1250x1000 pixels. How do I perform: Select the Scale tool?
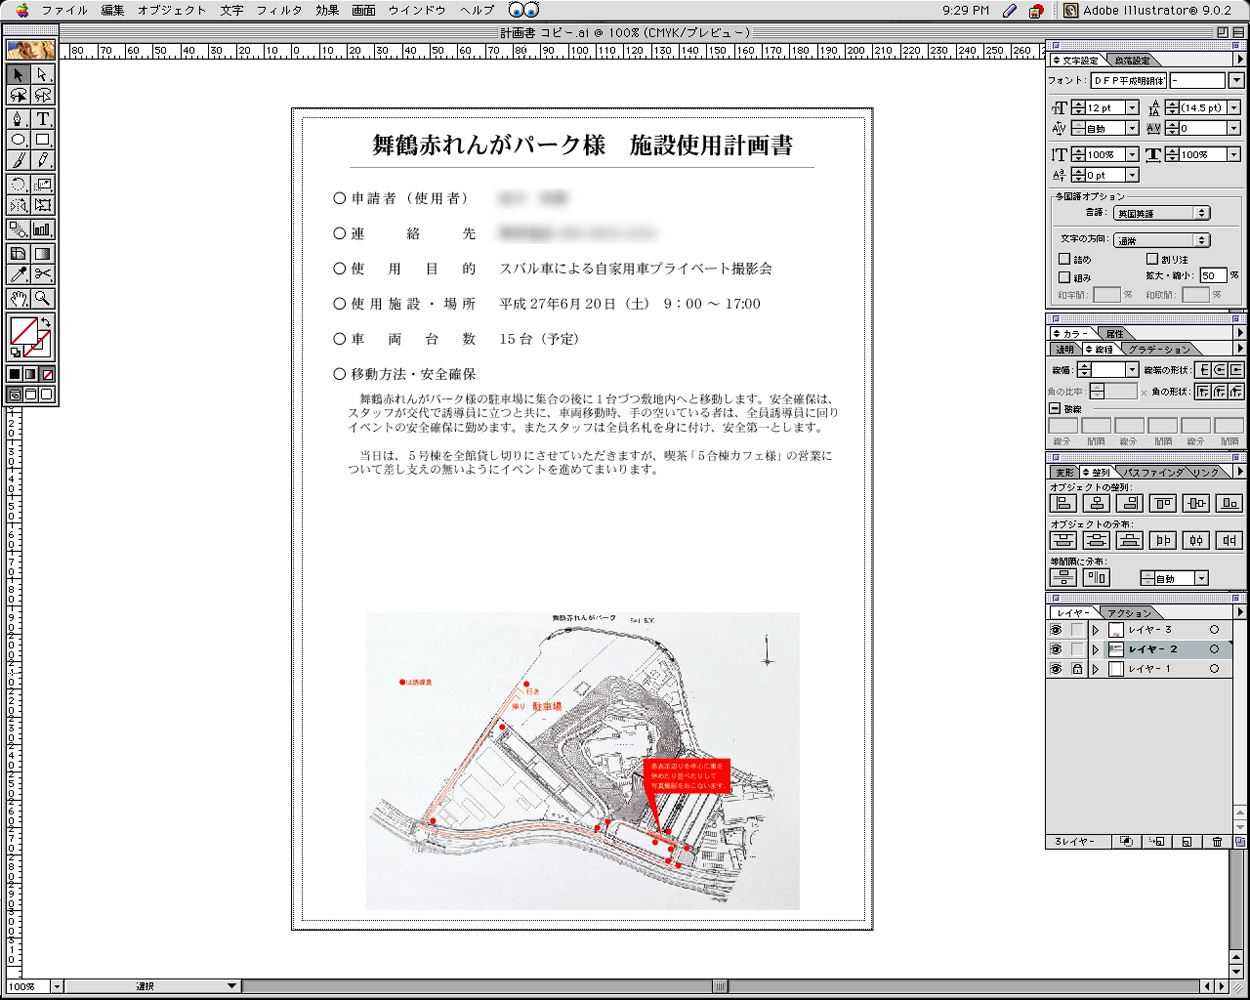tap(43, 185)
